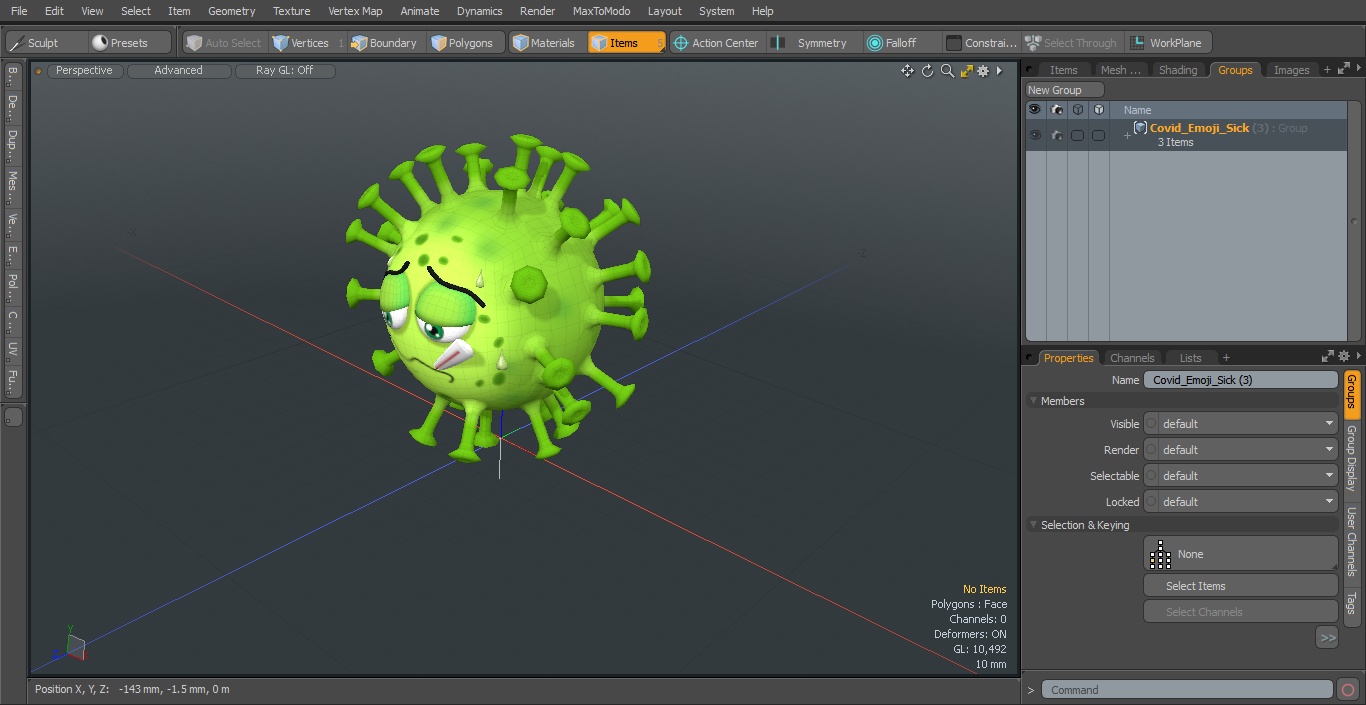Click the Locked channel keyframe circle
1366x705 pixels.
pos(1151,502)
